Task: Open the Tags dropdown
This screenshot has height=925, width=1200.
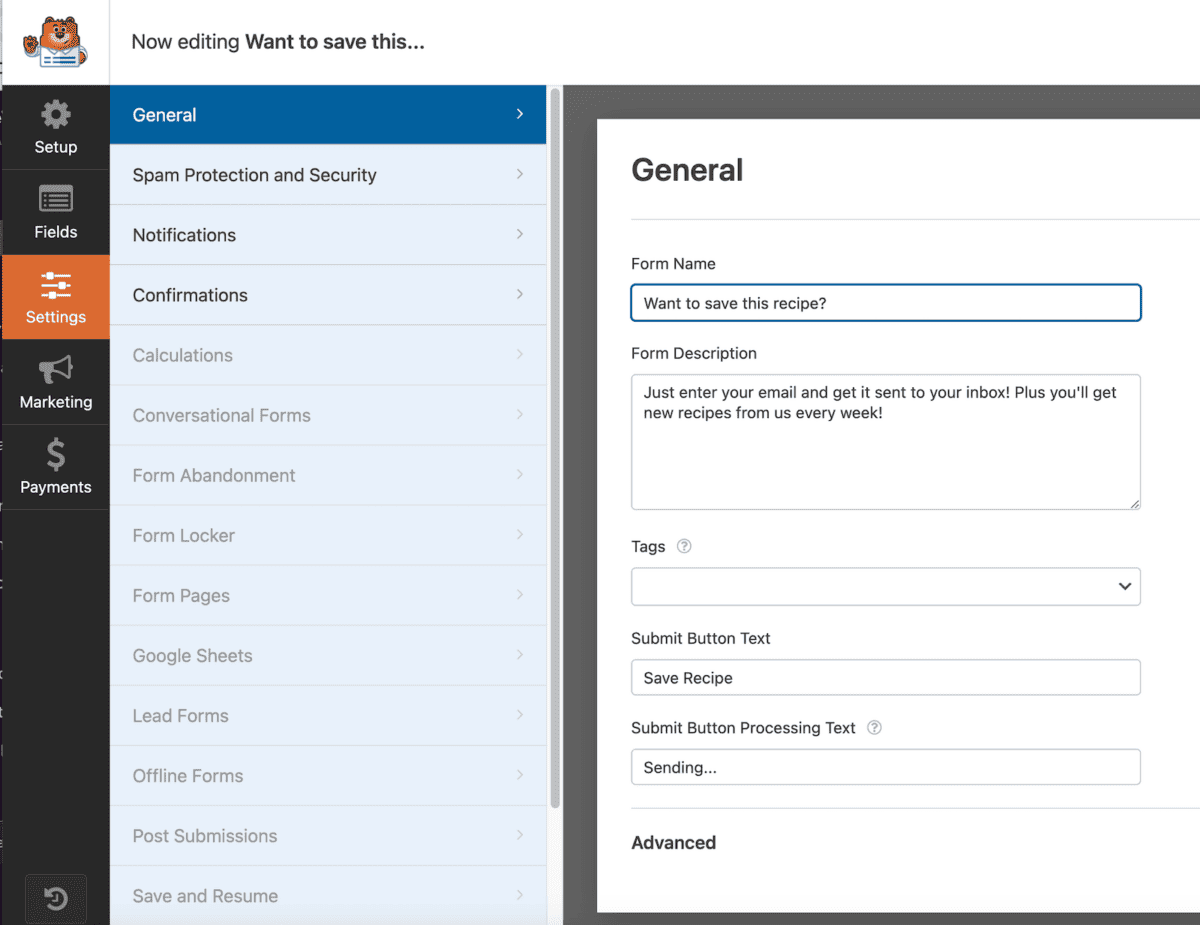Action: pos(885,586)
